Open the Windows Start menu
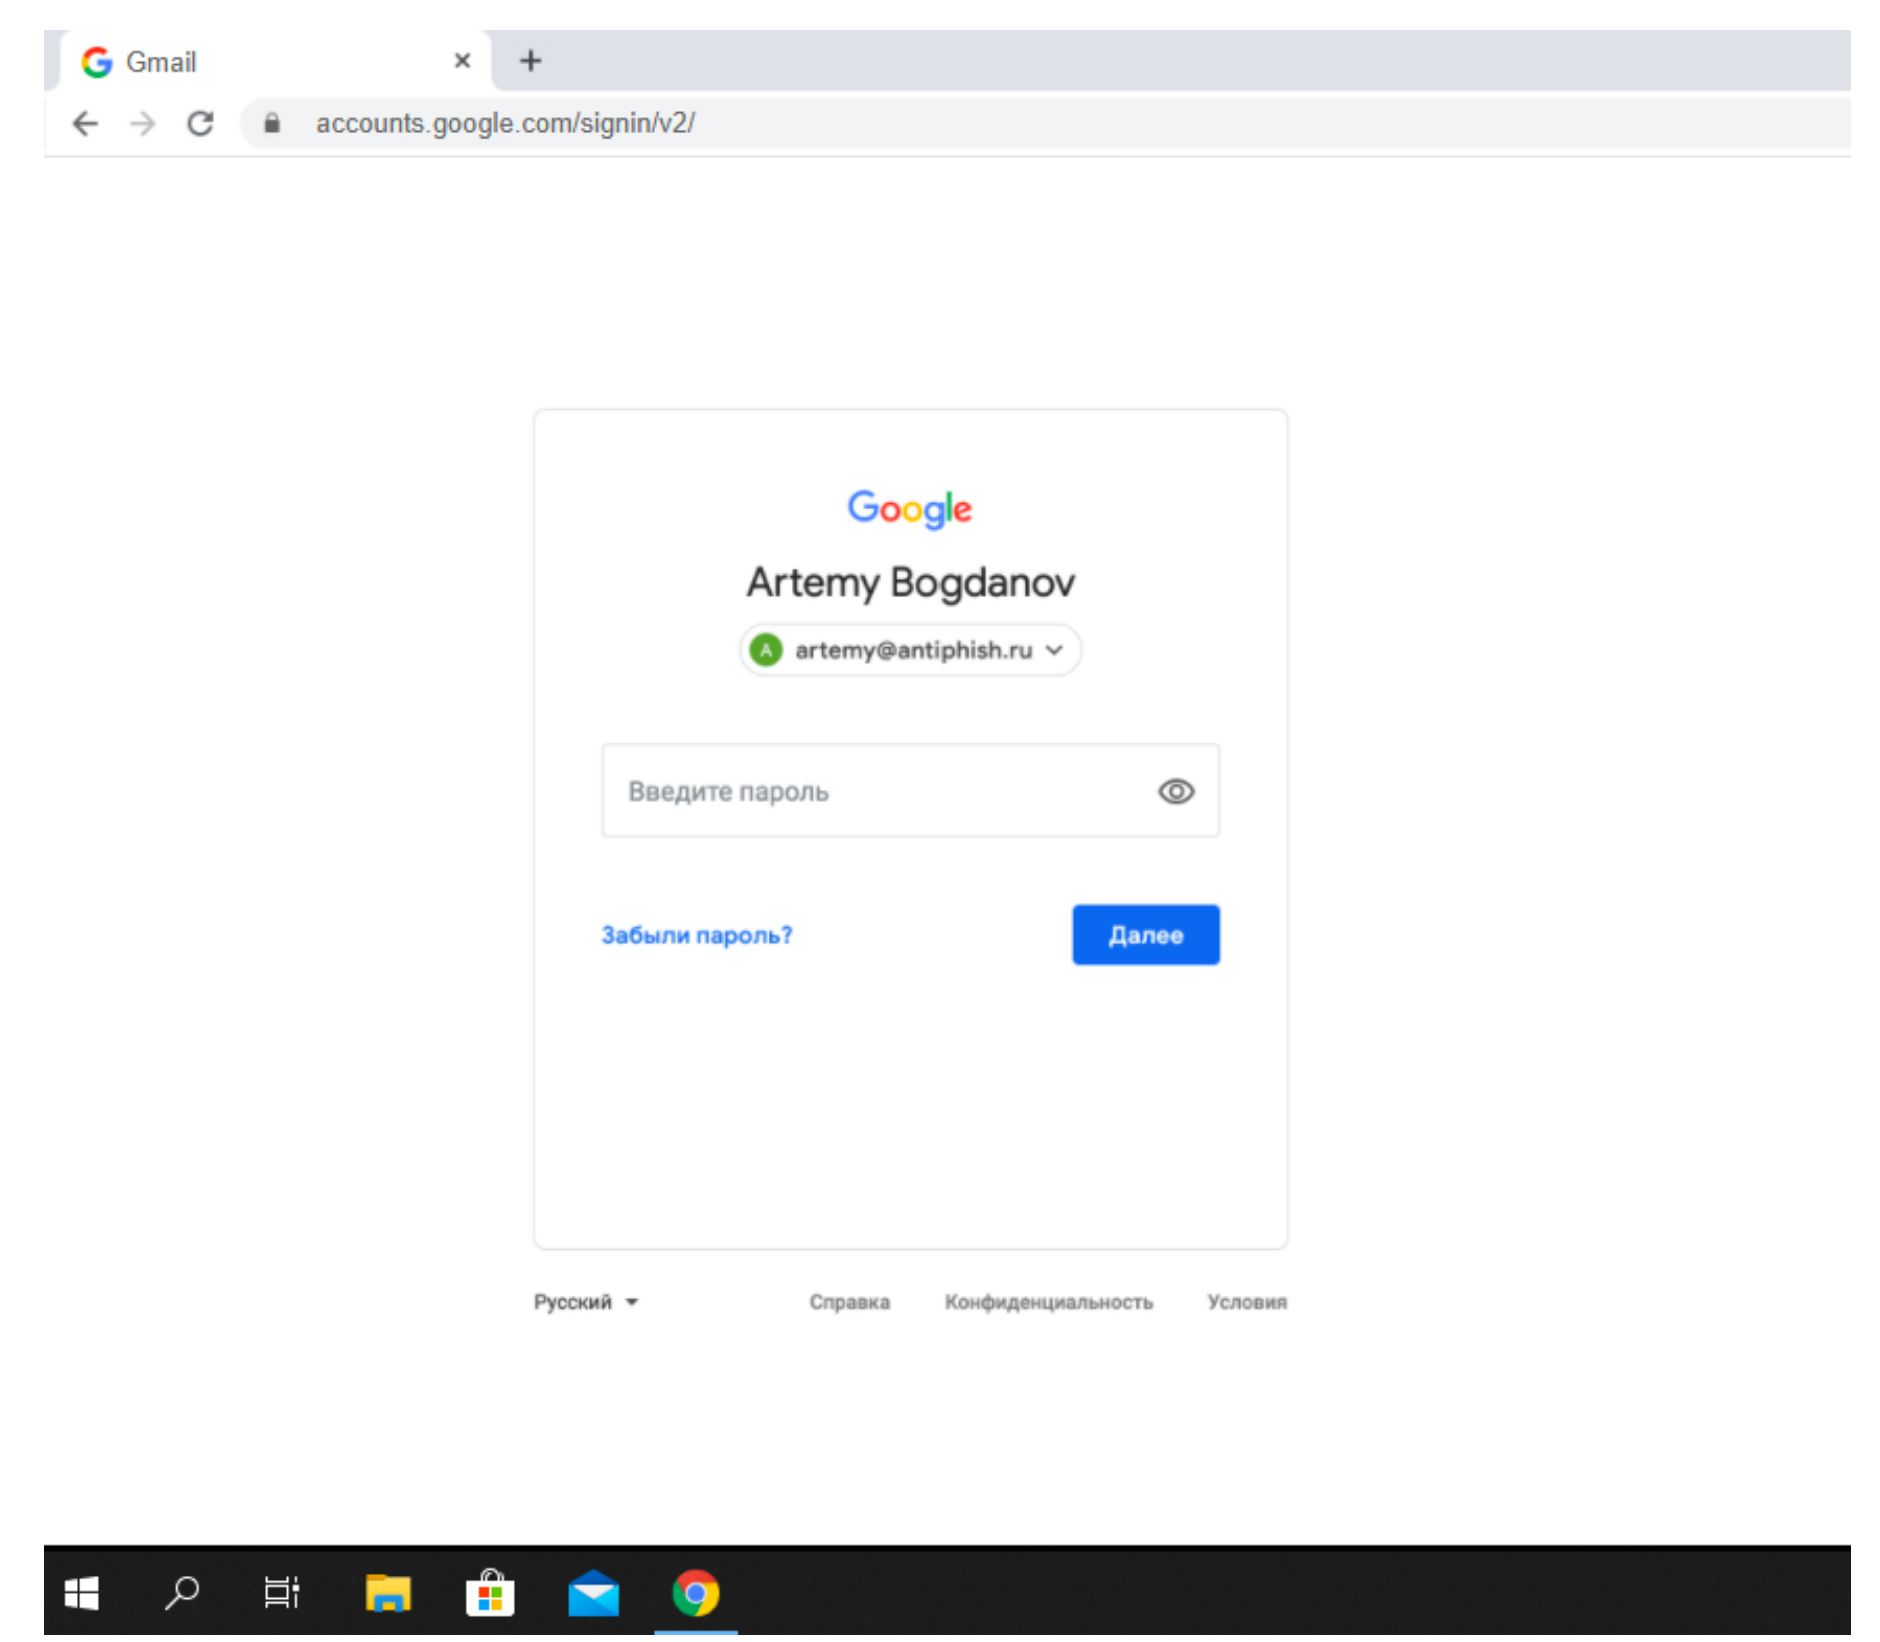Screen dimensions: 1880x1642 point(81,1592)
